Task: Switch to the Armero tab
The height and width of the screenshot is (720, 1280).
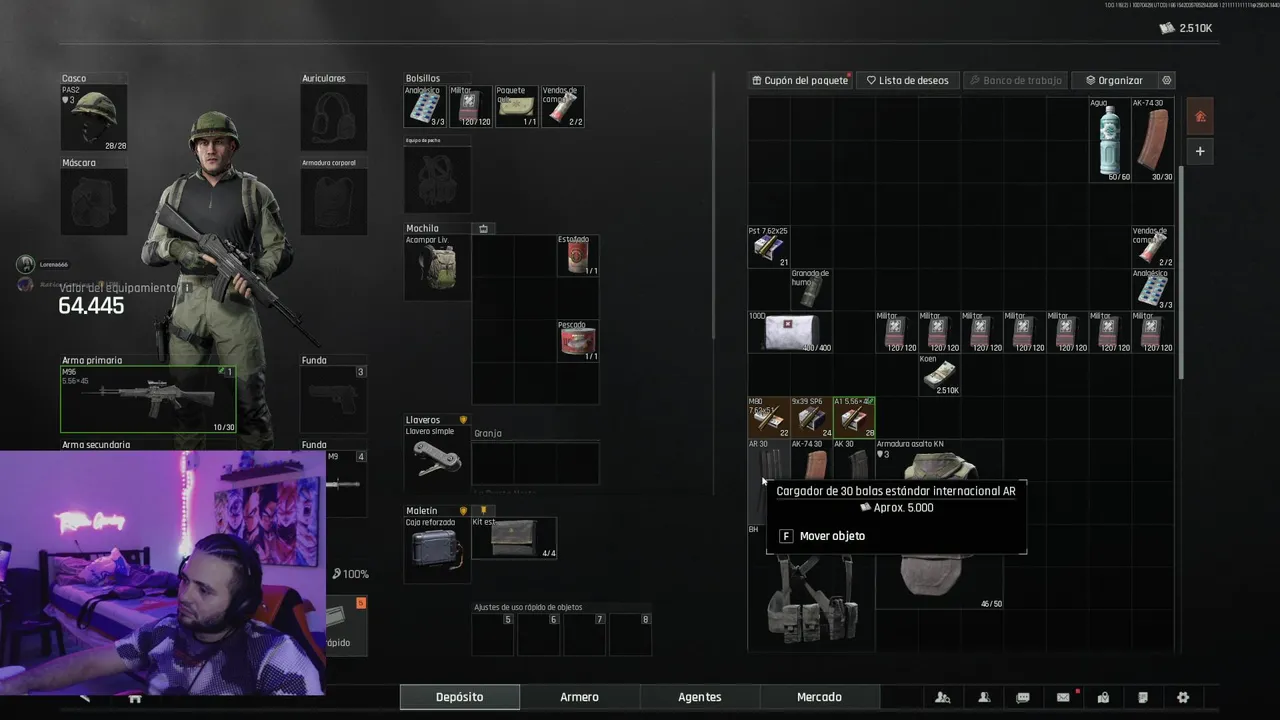Action: click(x=579, y=697)
